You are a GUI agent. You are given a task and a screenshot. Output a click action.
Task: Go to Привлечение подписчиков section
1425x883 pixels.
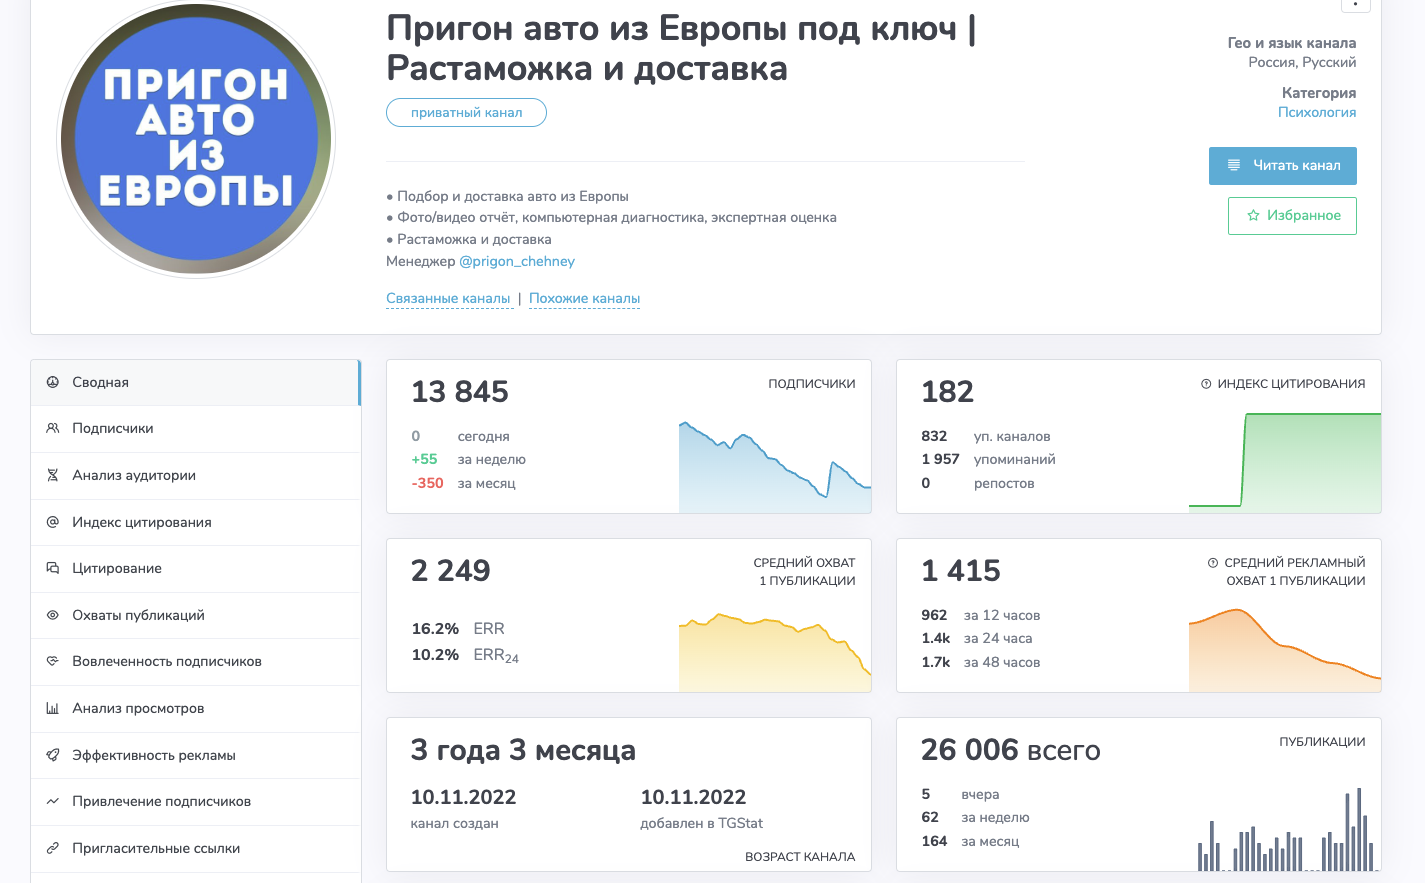click(195, 802)
